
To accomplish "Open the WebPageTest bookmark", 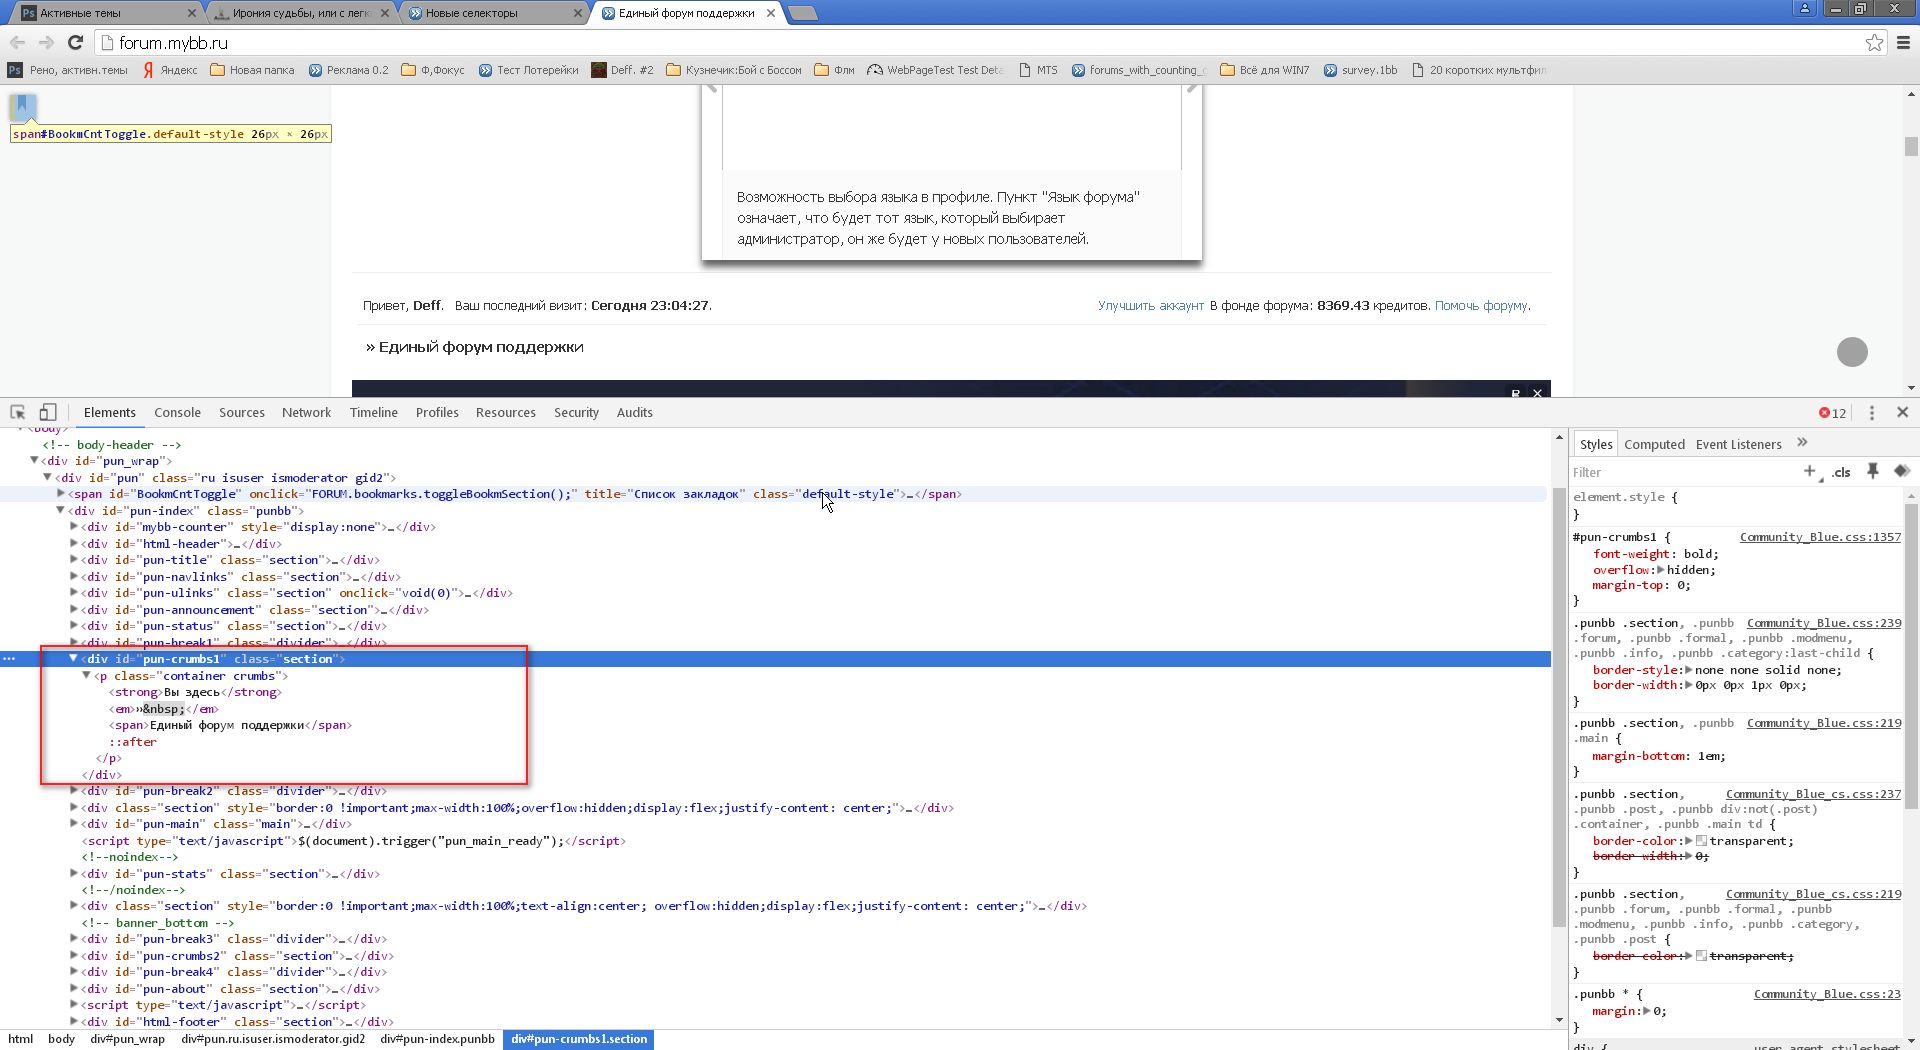I will tap(935, 70).
